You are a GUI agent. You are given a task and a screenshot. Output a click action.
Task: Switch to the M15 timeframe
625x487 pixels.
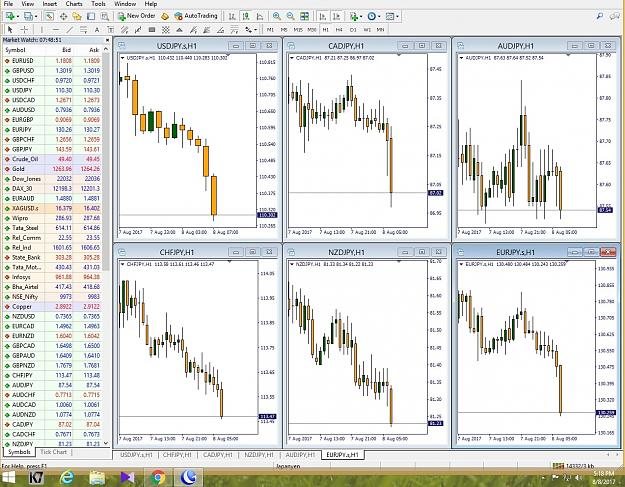pos(298,29)
